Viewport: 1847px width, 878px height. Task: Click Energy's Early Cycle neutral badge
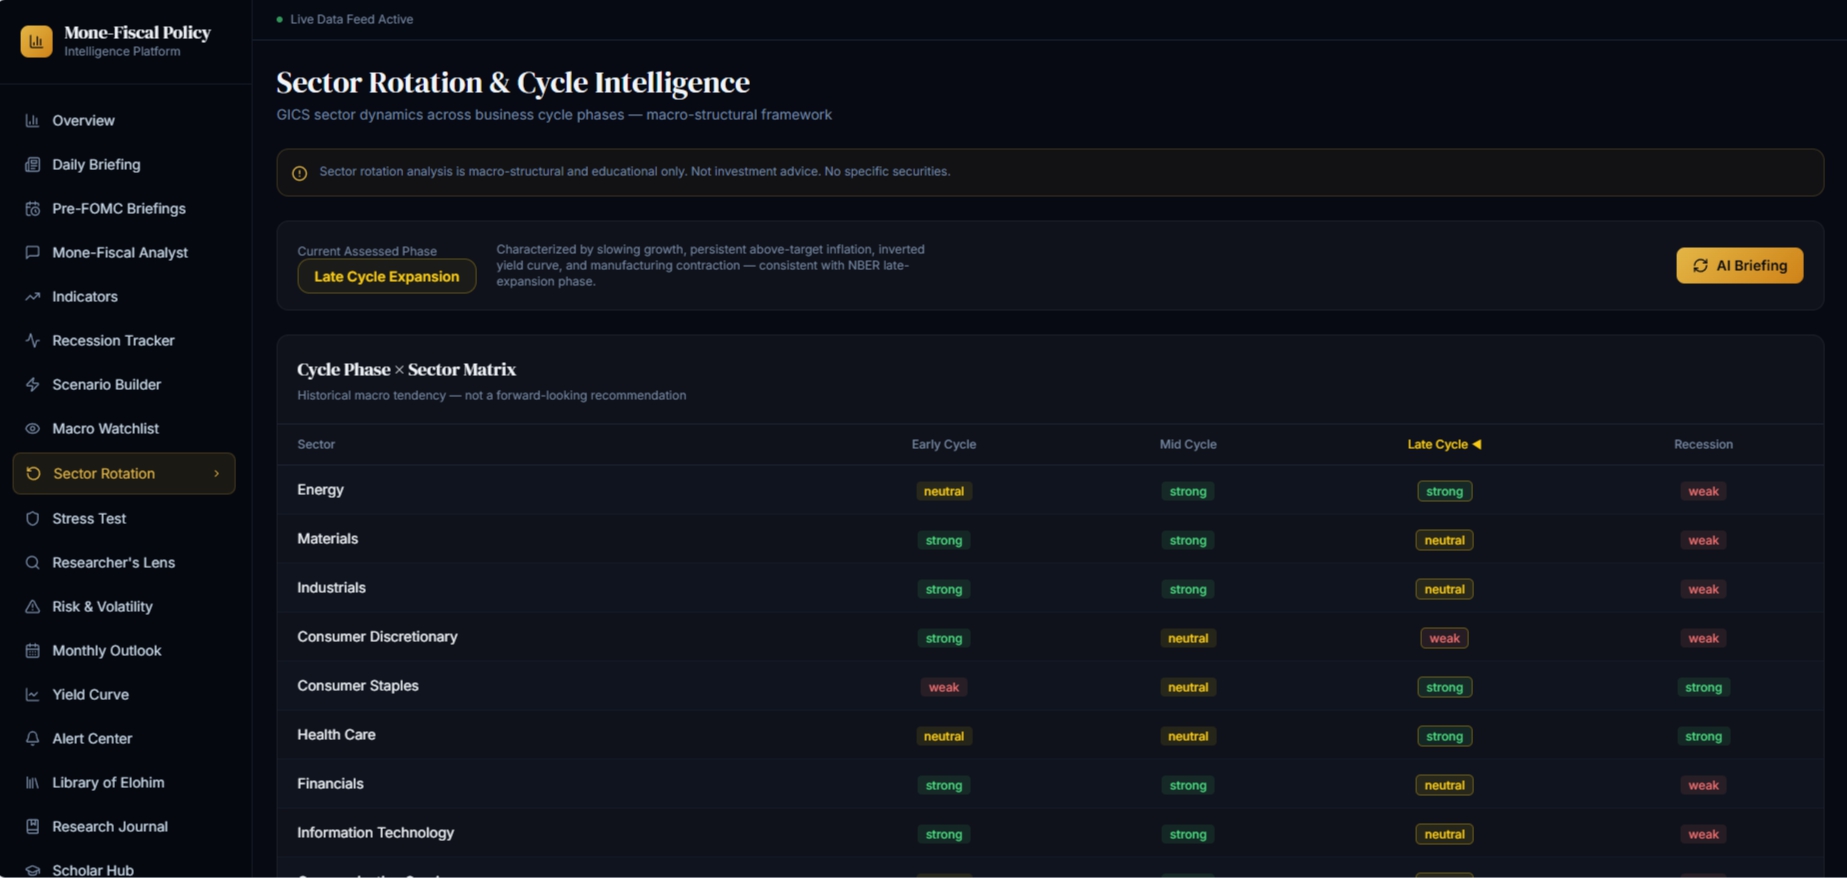(943, 491)
